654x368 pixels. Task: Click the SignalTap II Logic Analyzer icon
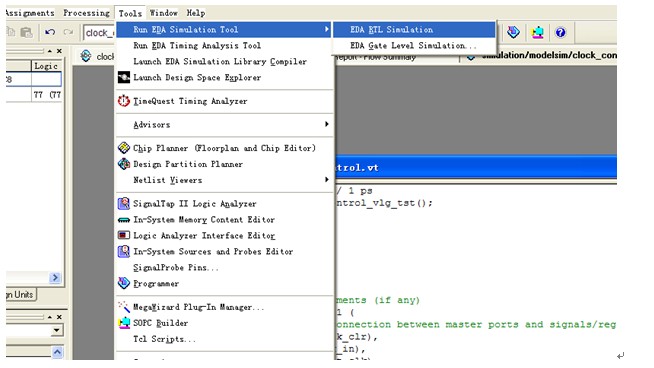click(x=124, y=204)
